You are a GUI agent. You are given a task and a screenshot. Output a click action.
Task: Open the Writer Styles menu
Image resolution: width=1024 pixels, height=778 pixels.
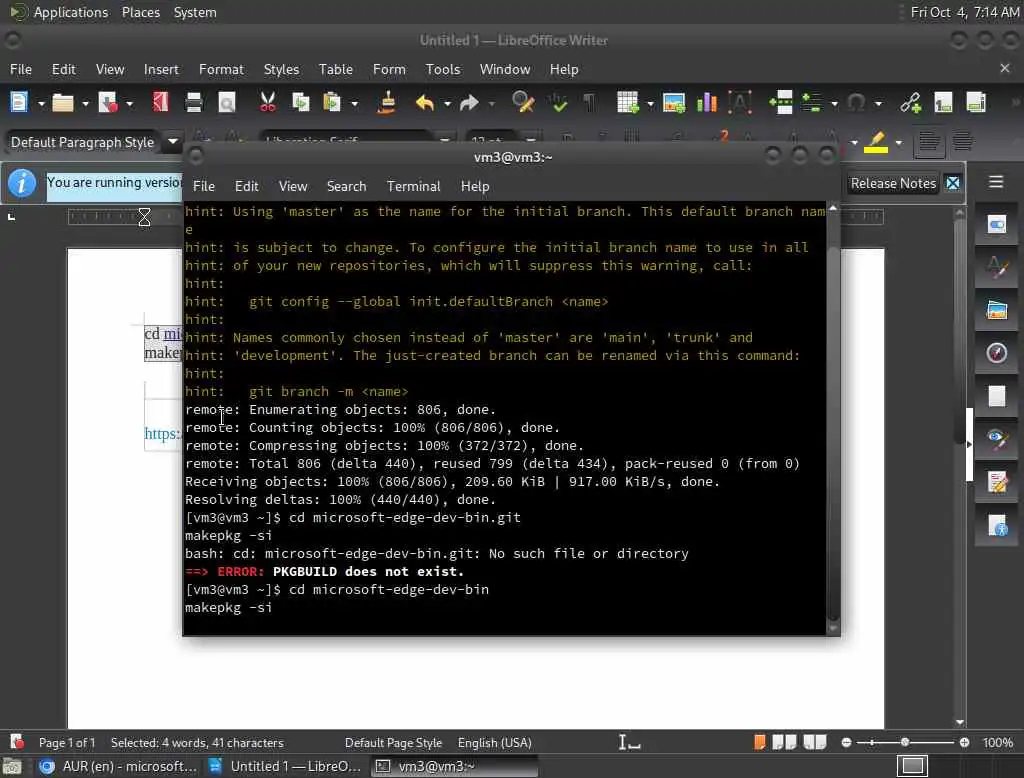click(x=281, y=69)
